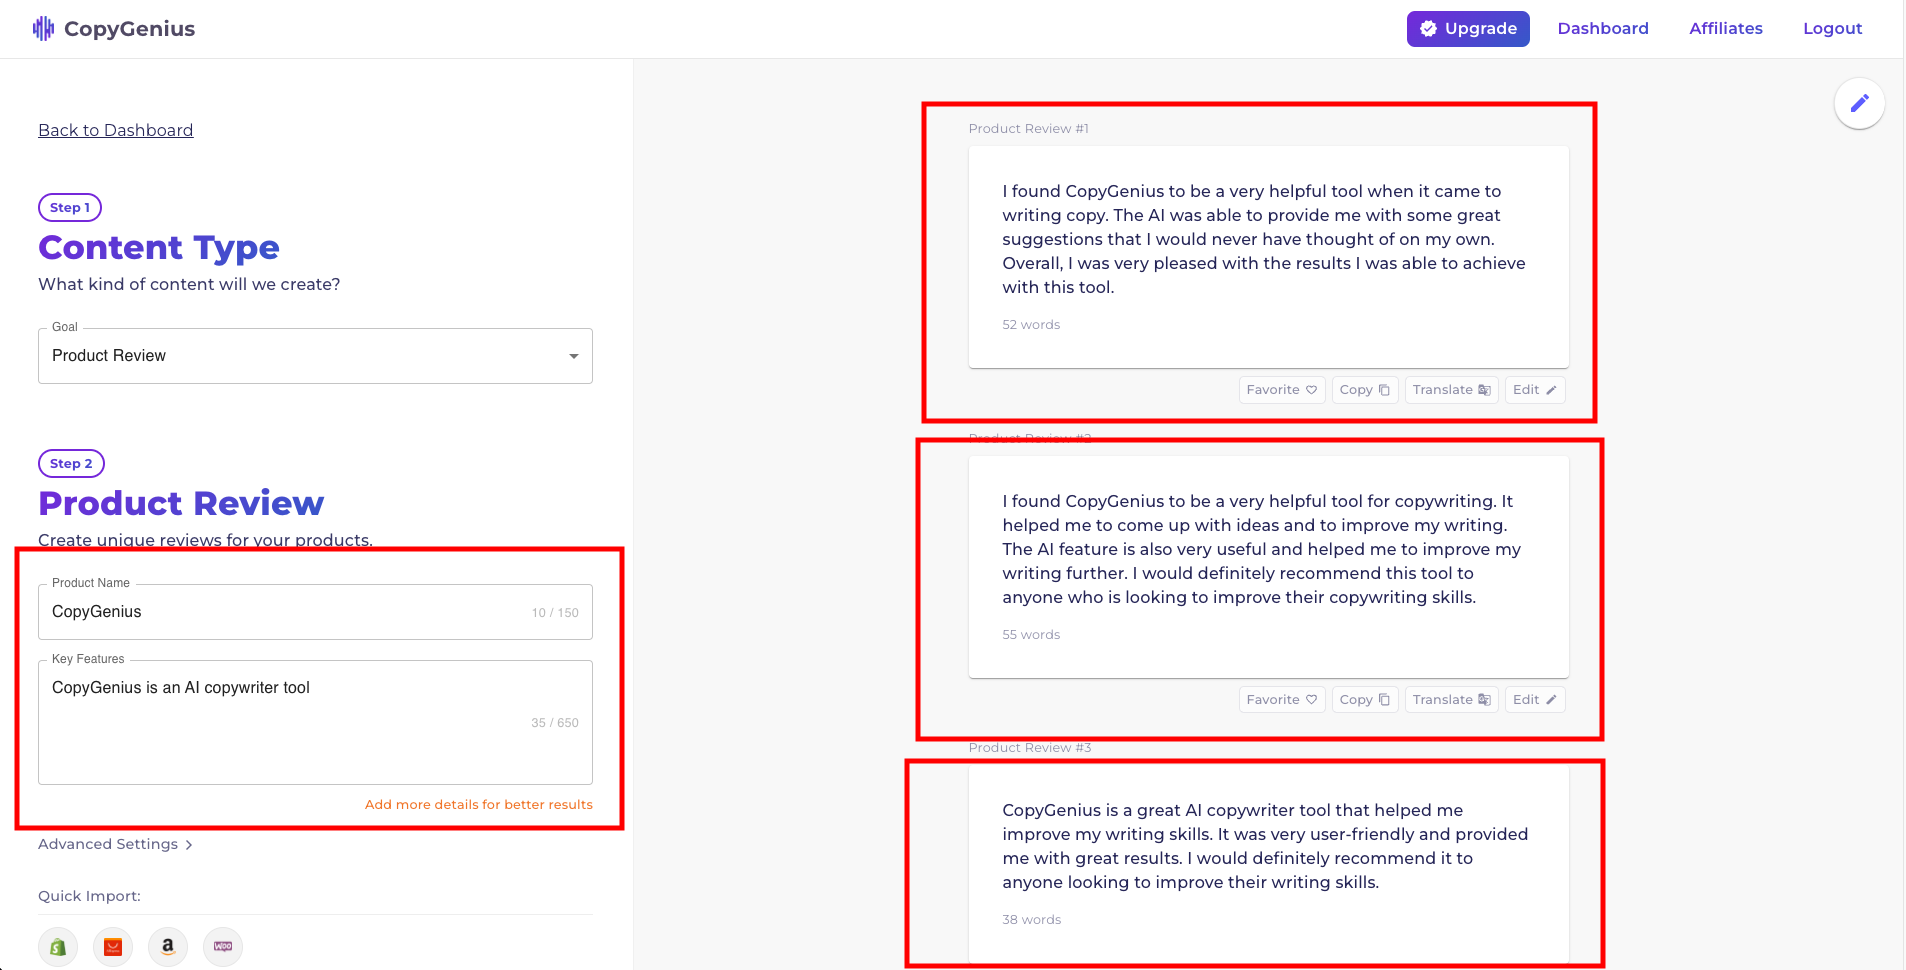The image size is (1906, 970).
Task: Click Logout in the top bar
Action: tap(1832, 28)
